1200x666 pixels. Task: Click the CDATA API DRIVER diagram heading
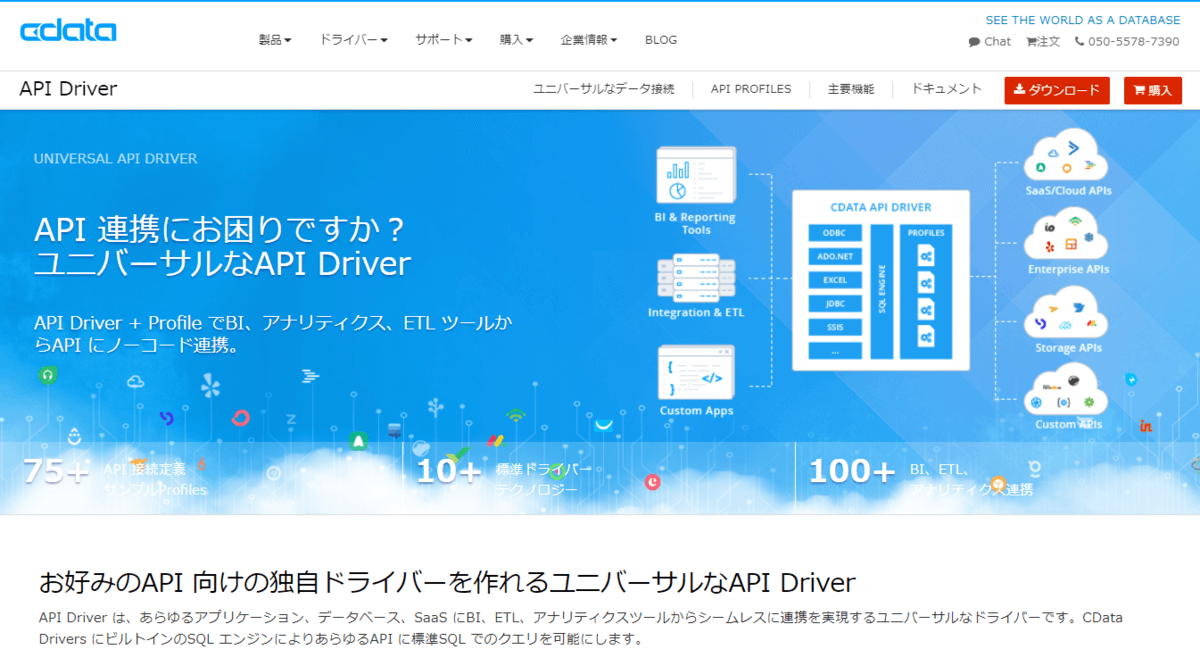[881, 208]
